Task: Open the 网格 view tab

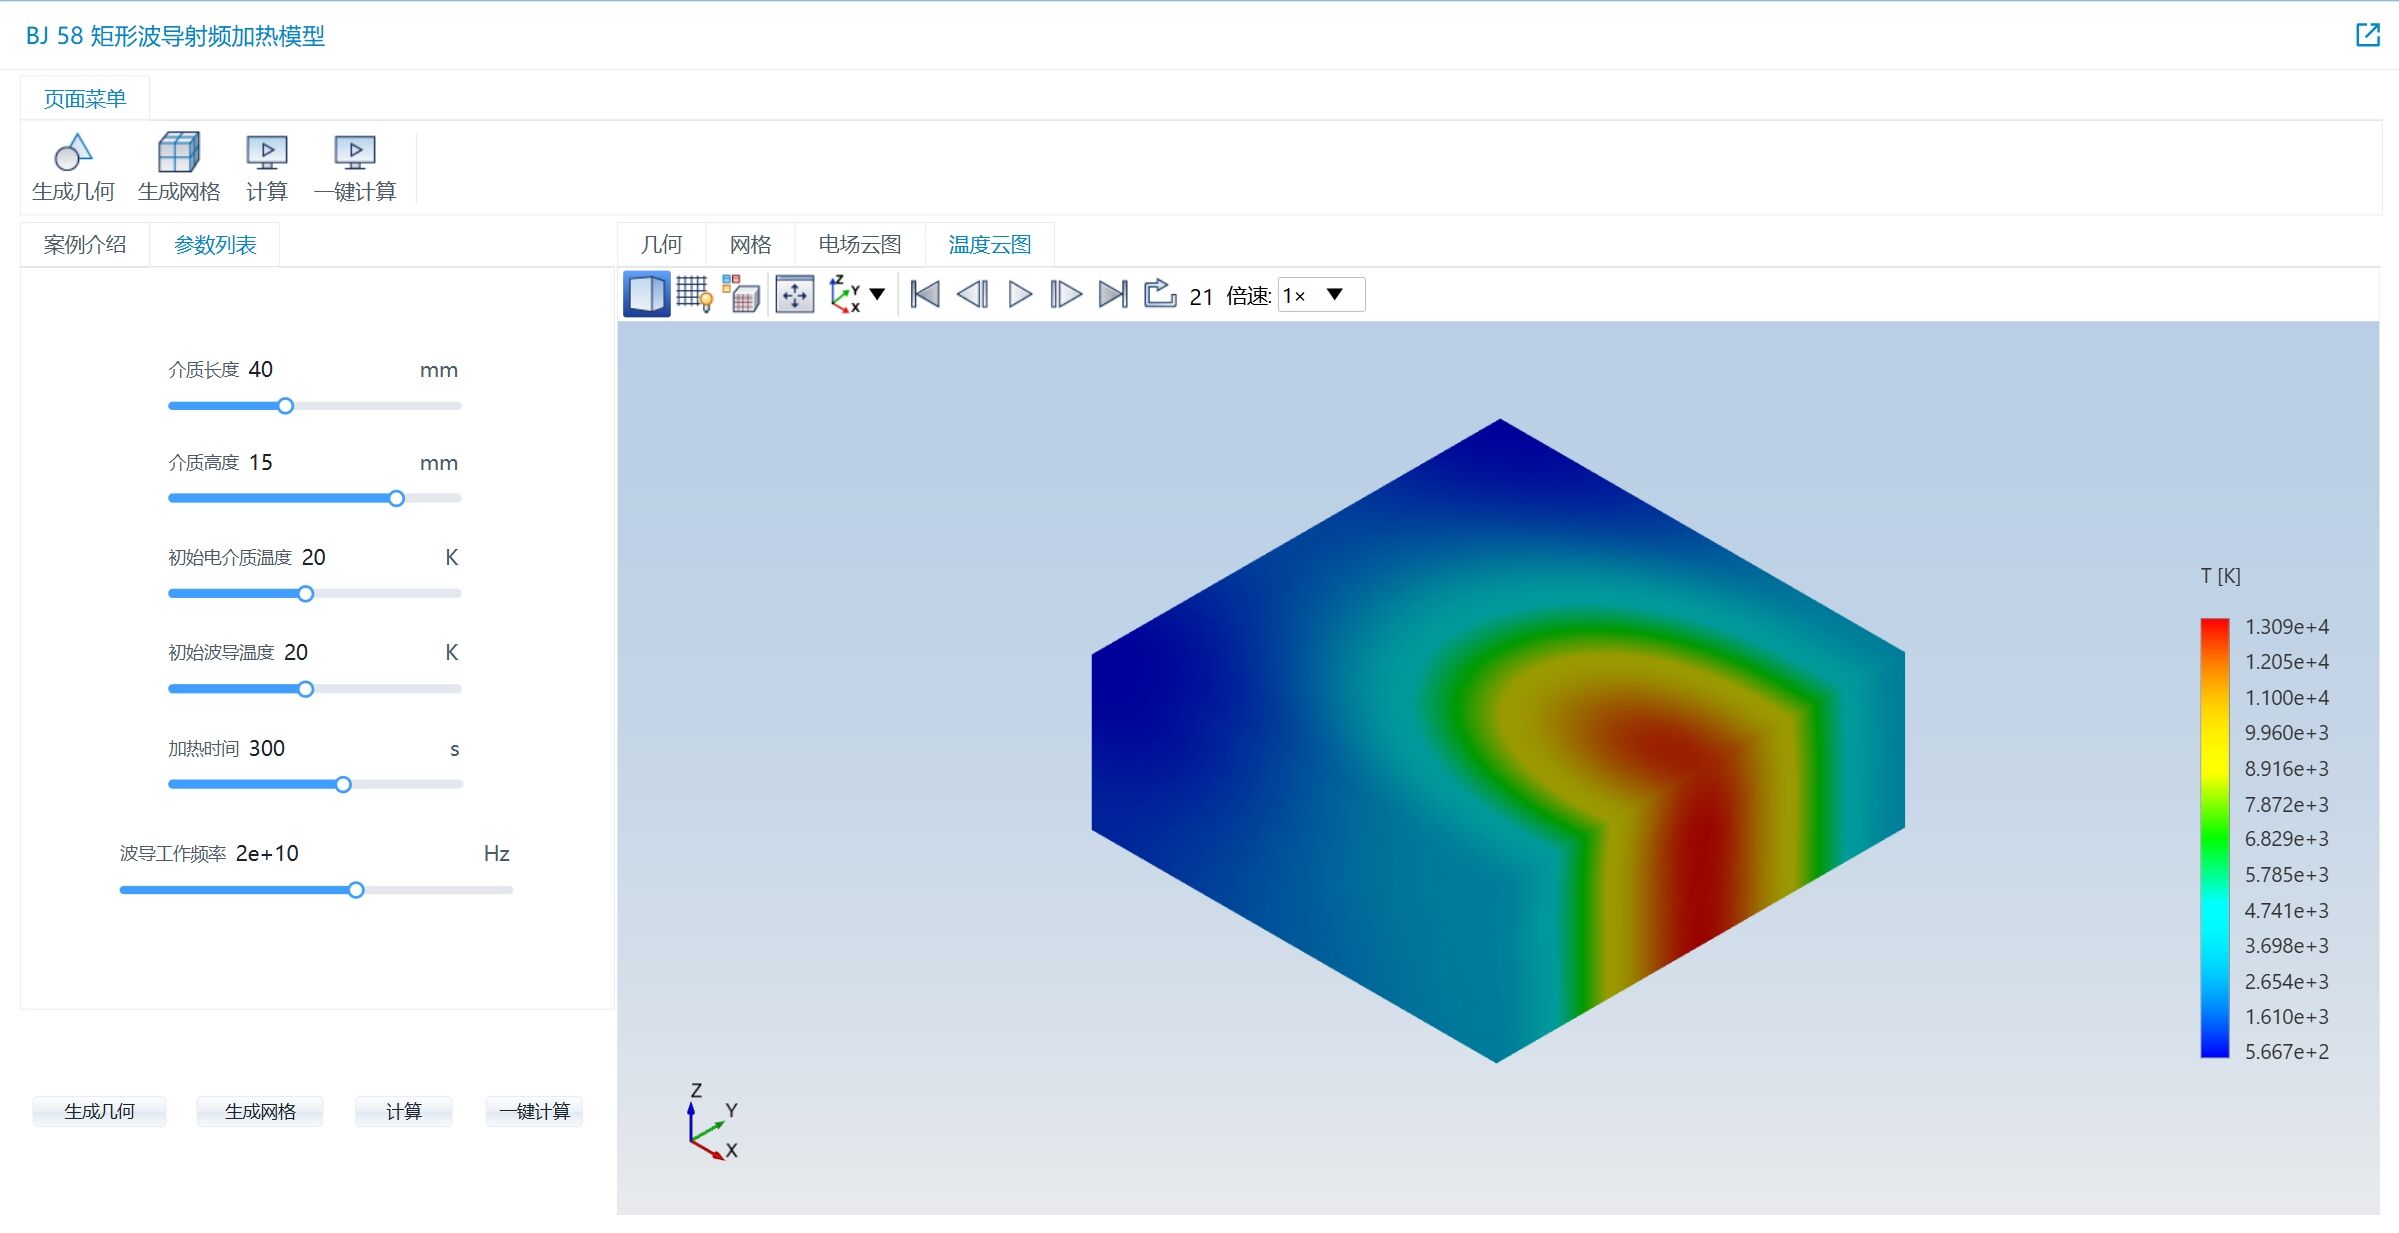Action: 750,245
